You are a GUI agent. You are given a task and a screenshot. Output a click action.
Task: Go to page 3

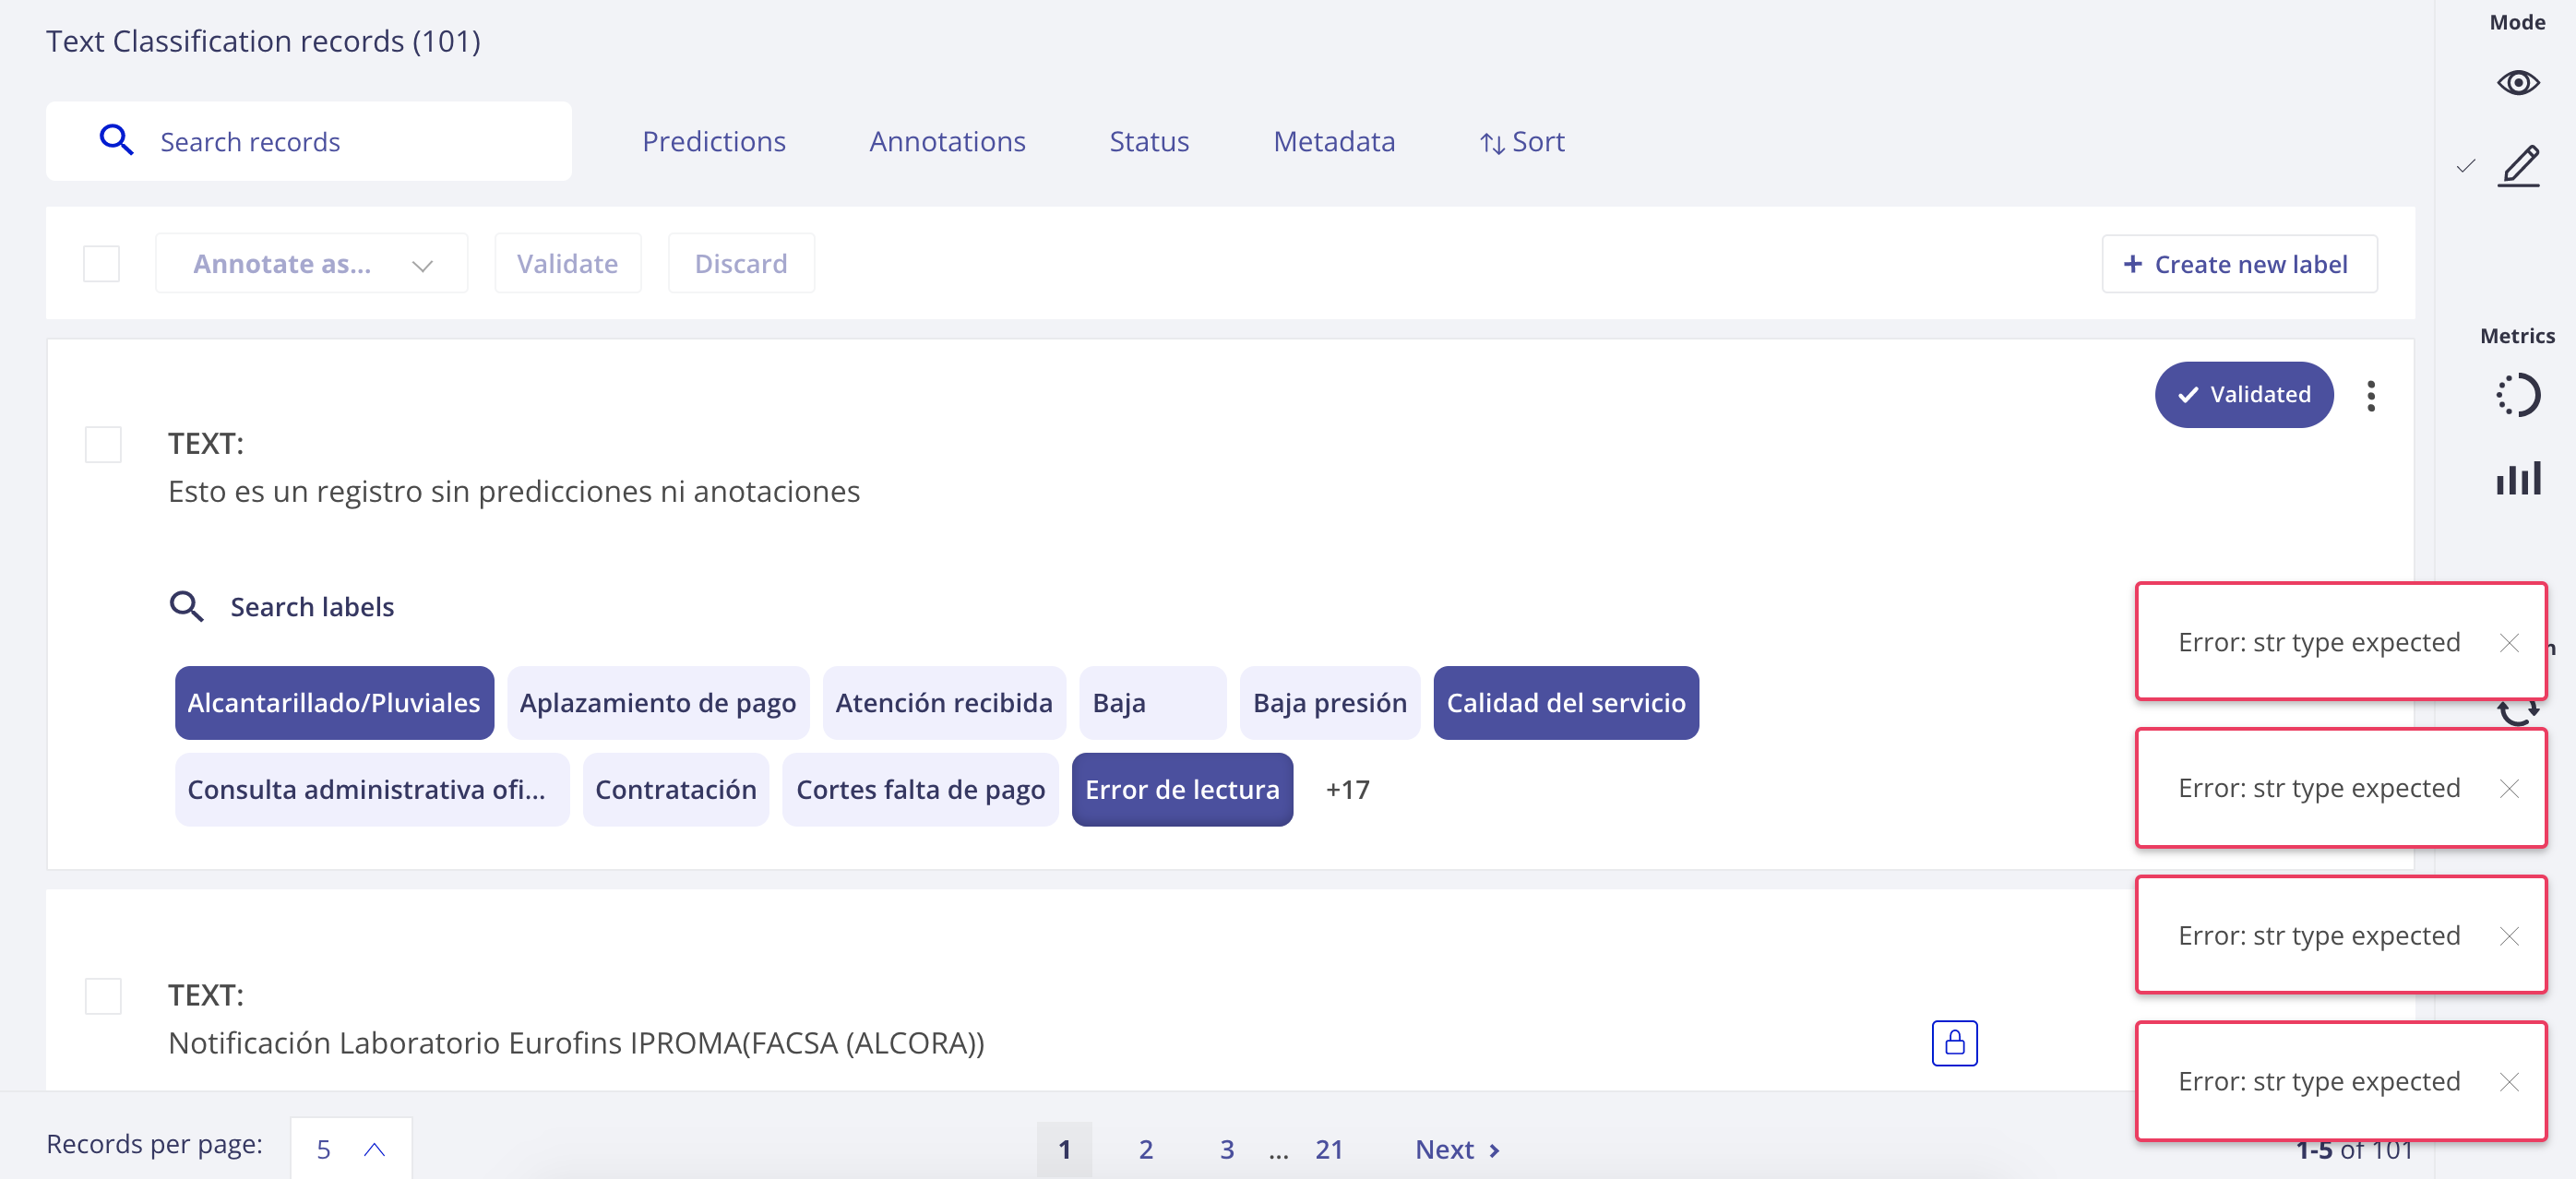click(1227, 1149)
